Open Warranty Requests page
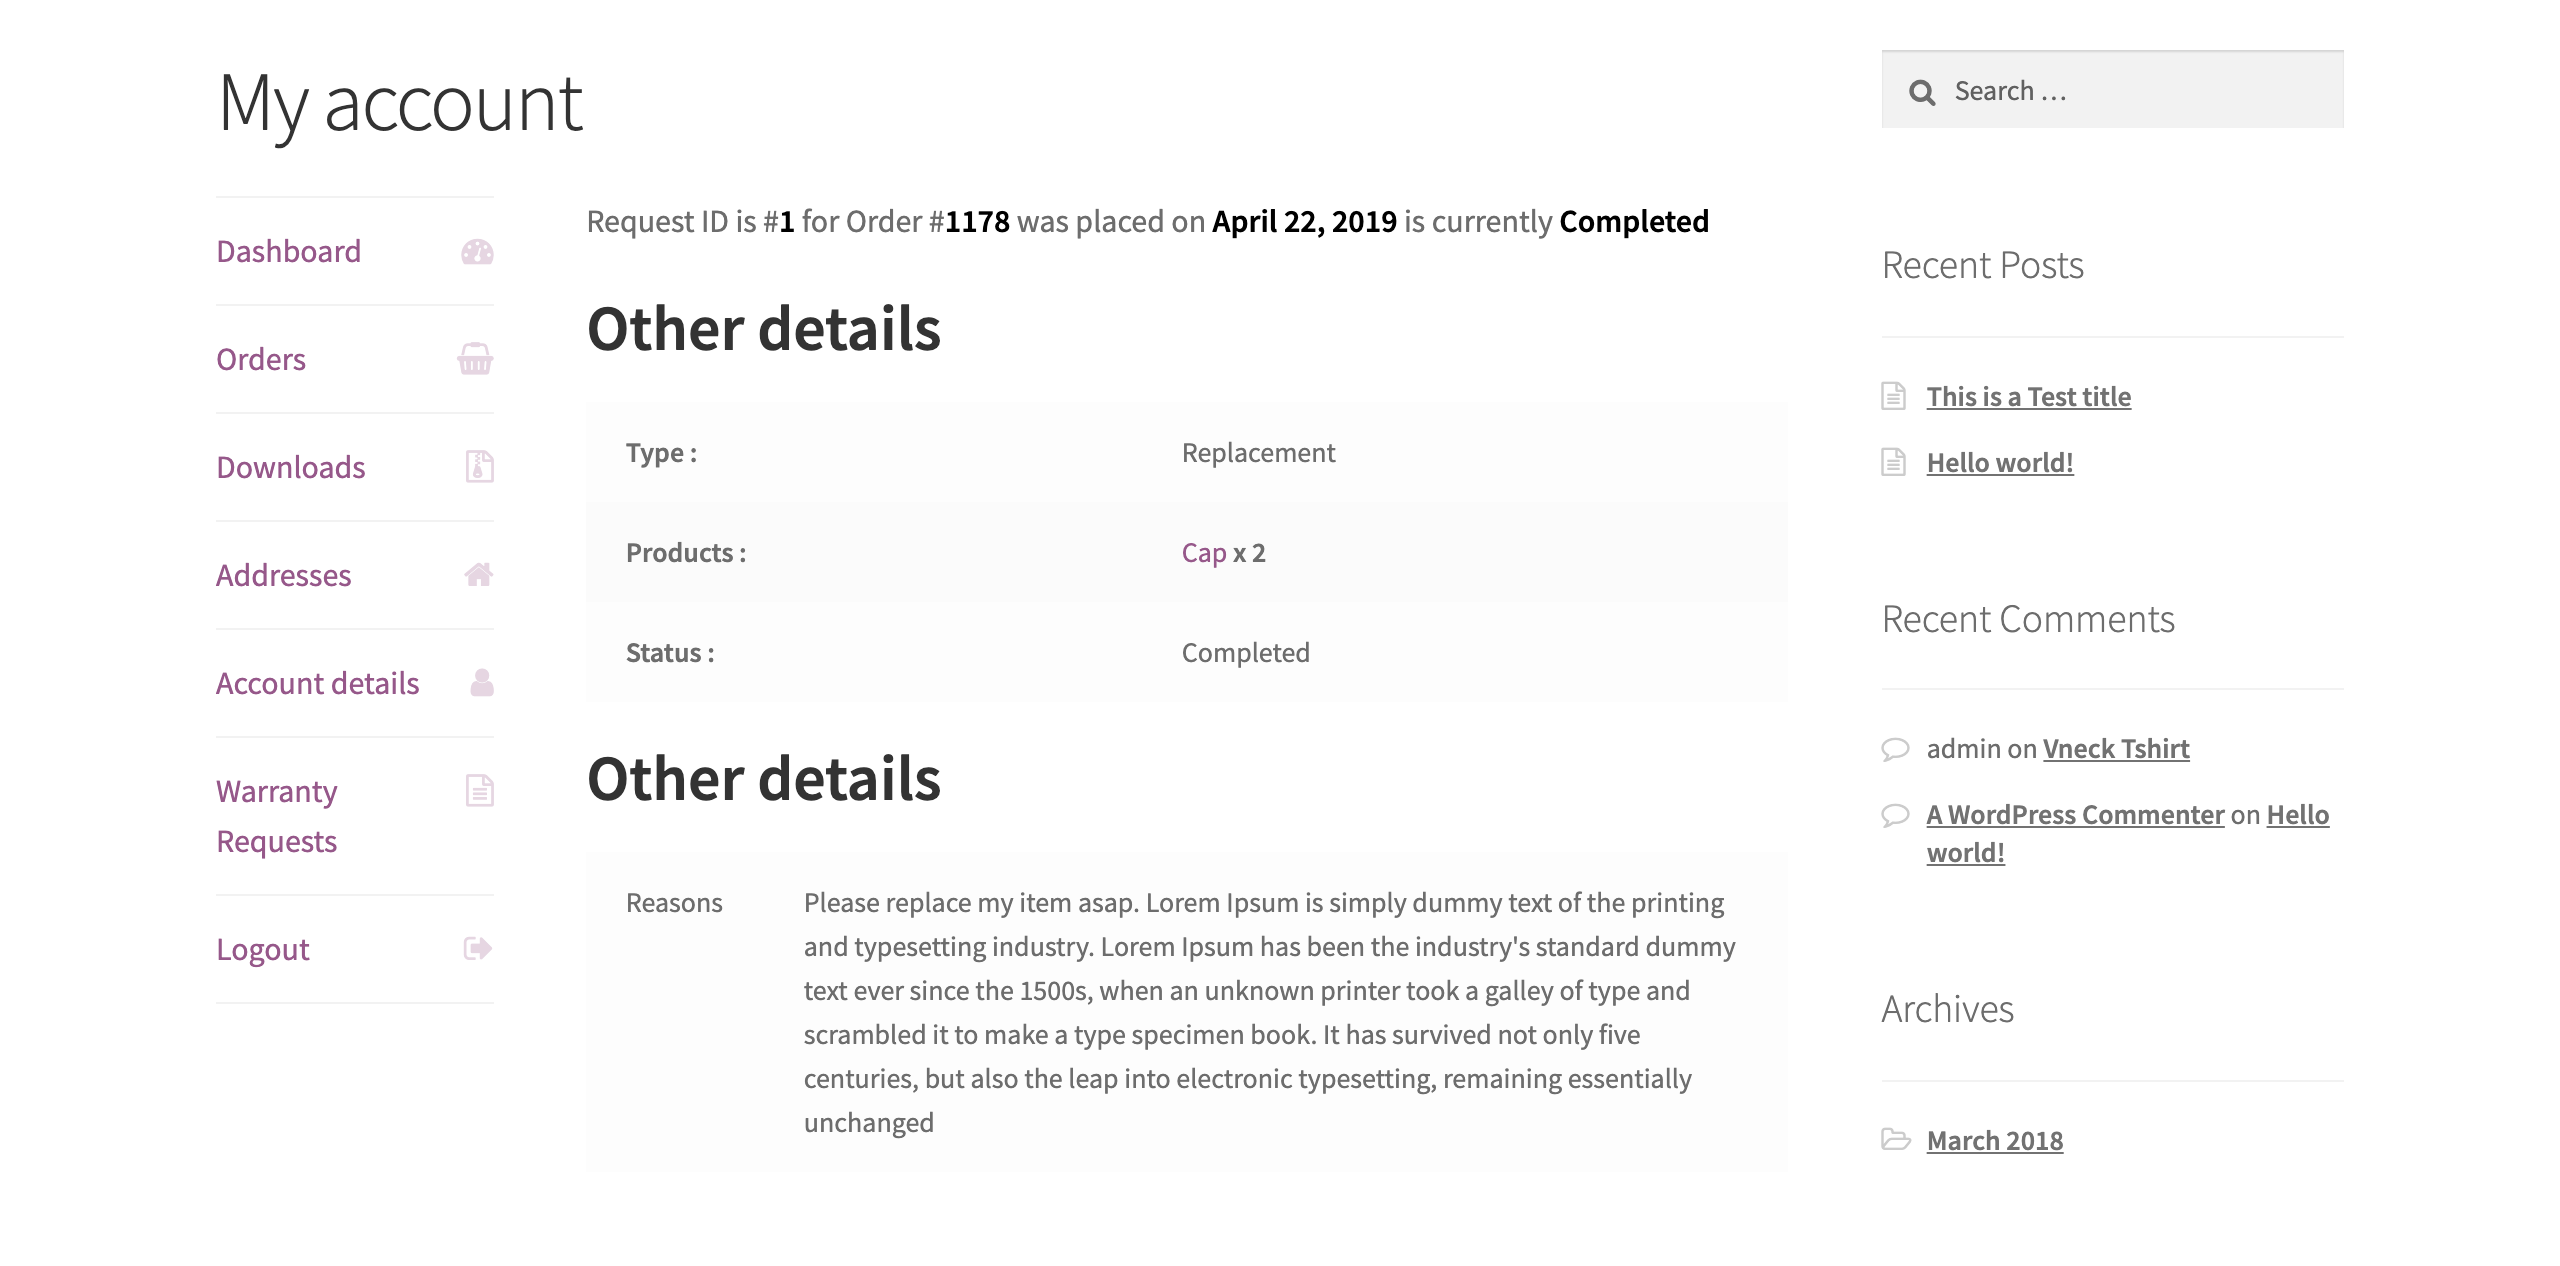The height and width of the screenshot is (1266, 2560). click(x=277, y=816)
